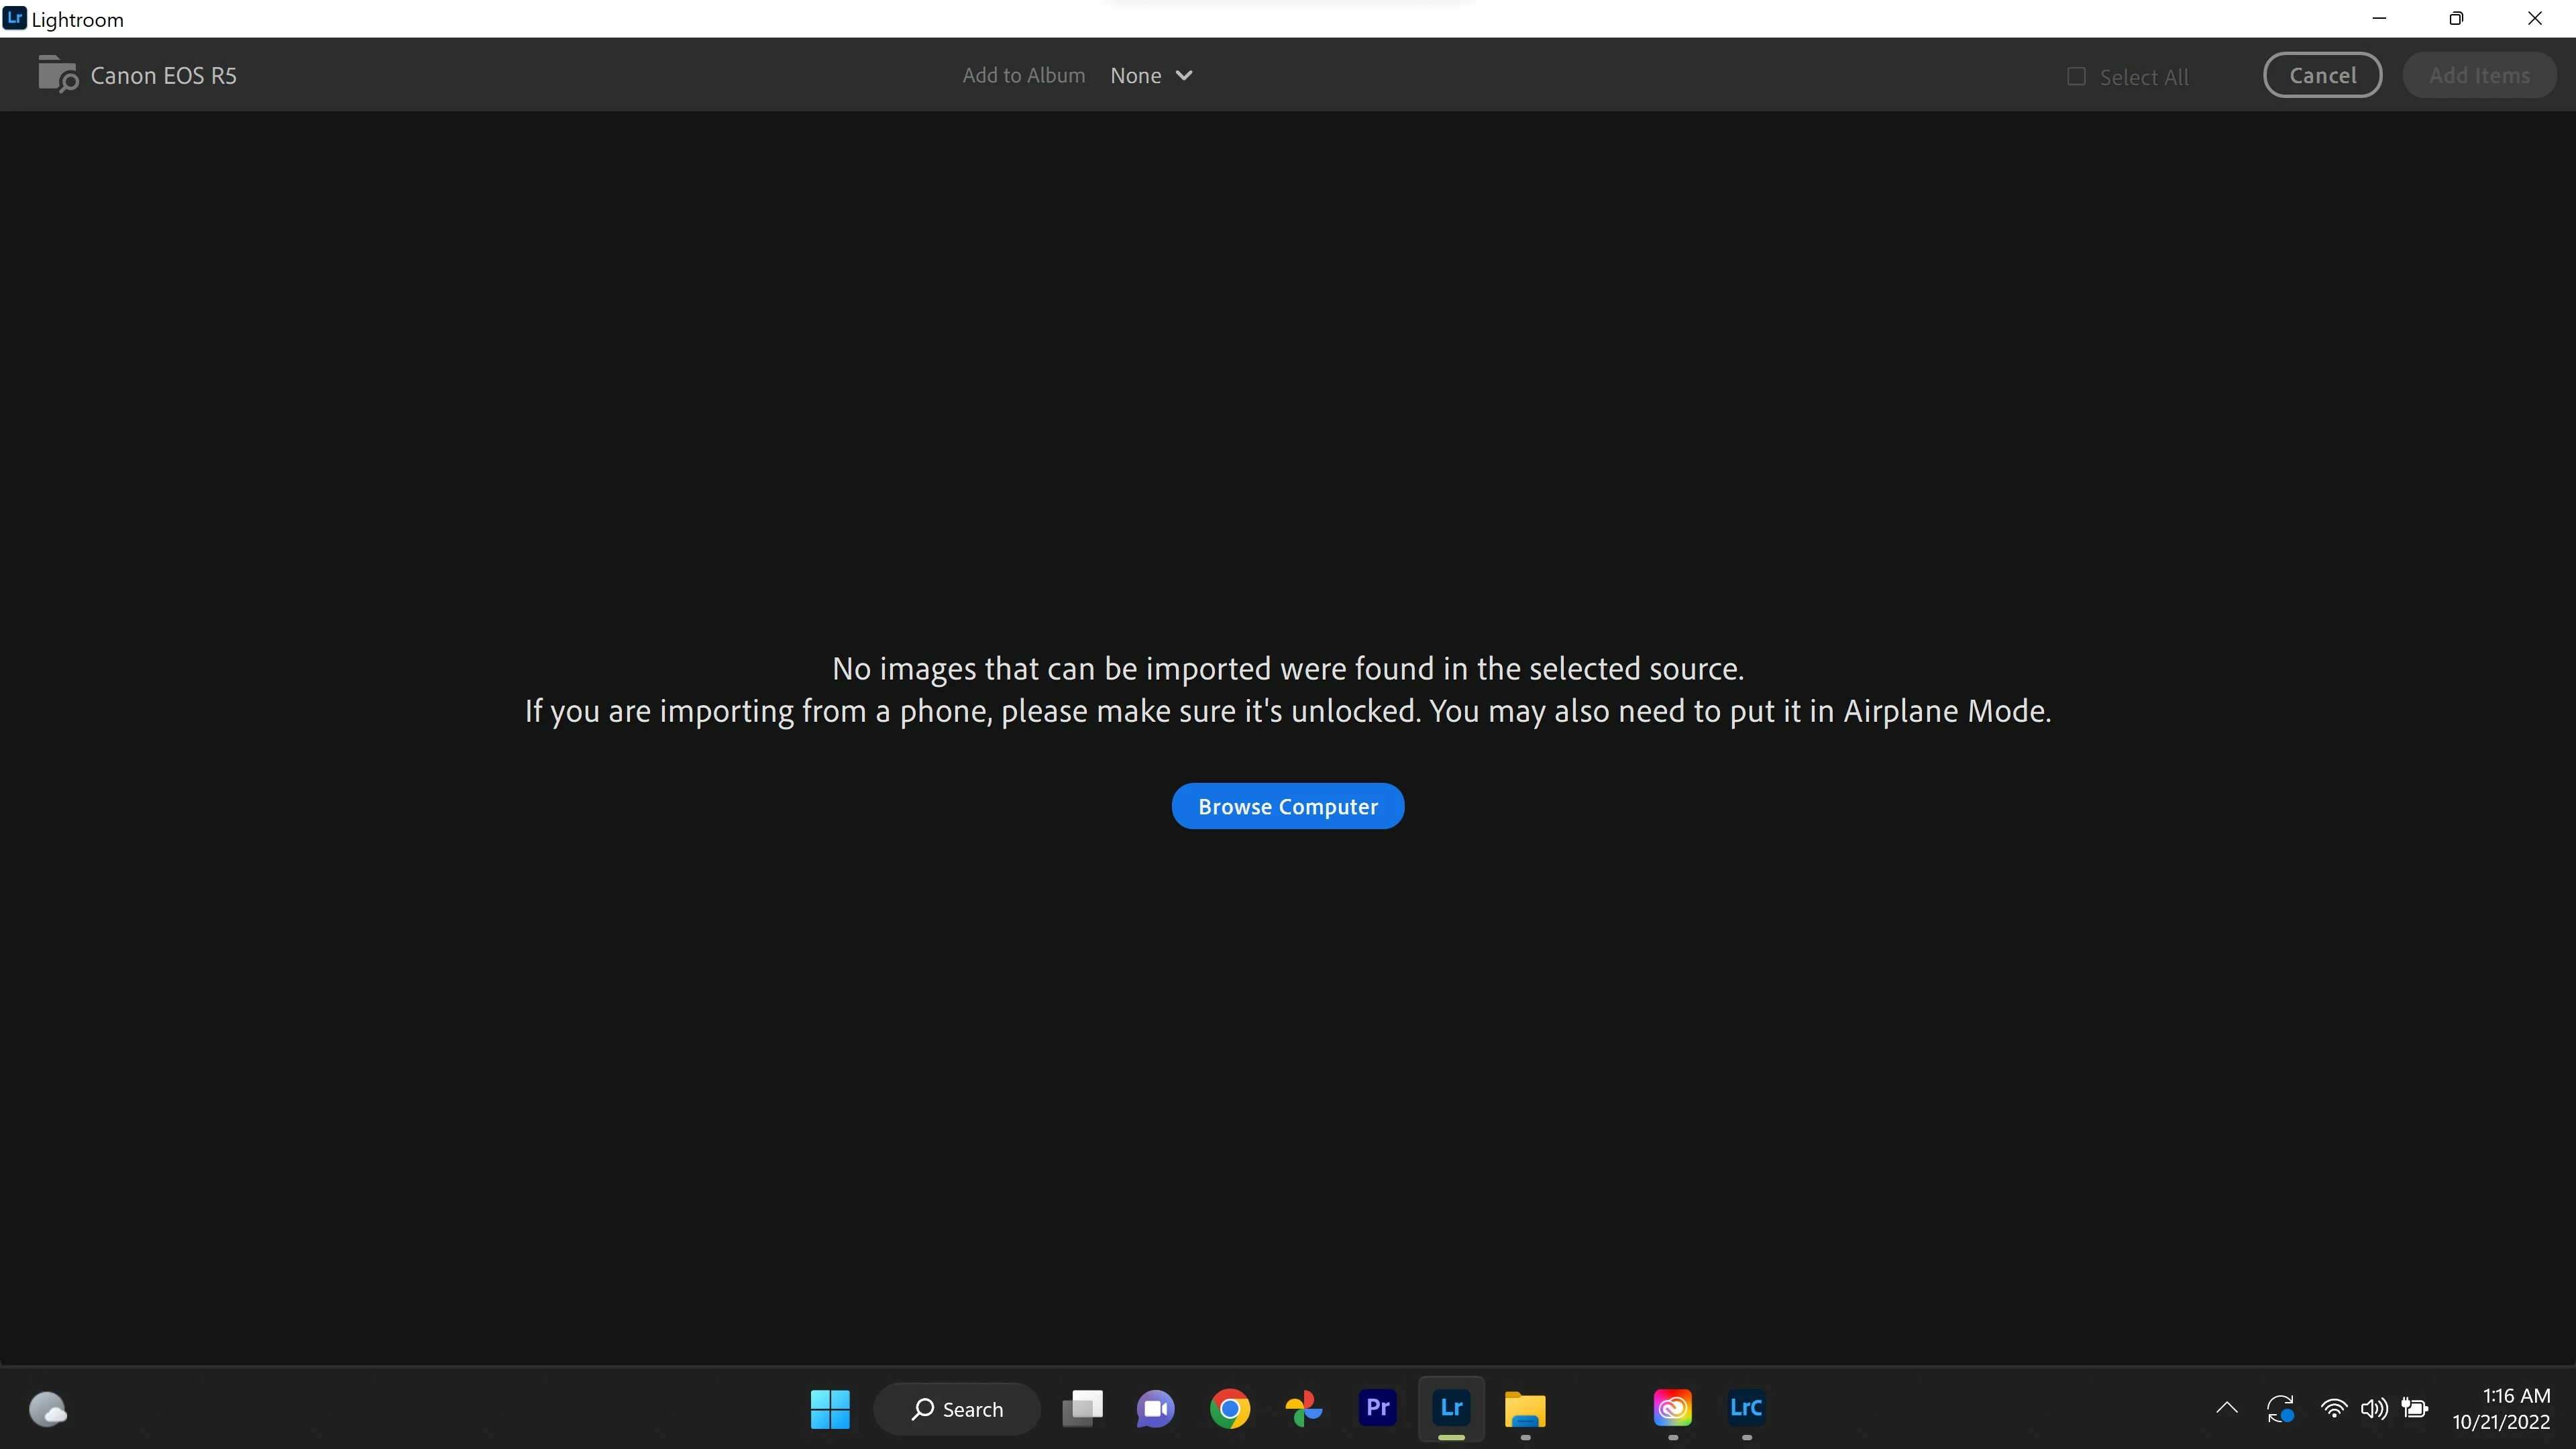Screen dimensions: 2576x1449
Task: Open the weather widget on the taskbar
Action: click(47, 1409)
